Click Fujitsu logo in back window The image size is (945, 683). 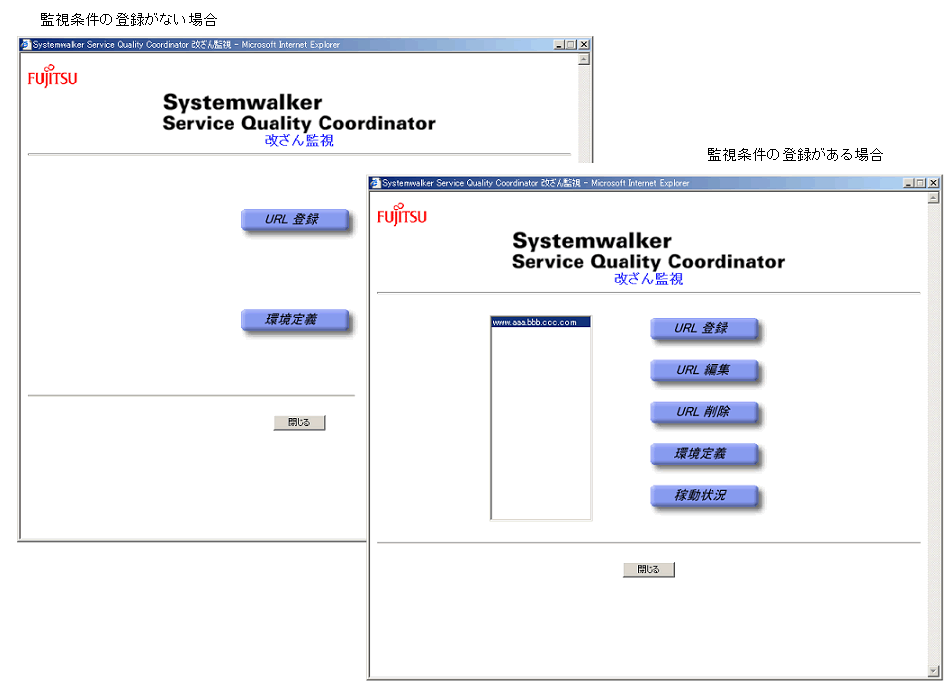[x=52, y=77]
